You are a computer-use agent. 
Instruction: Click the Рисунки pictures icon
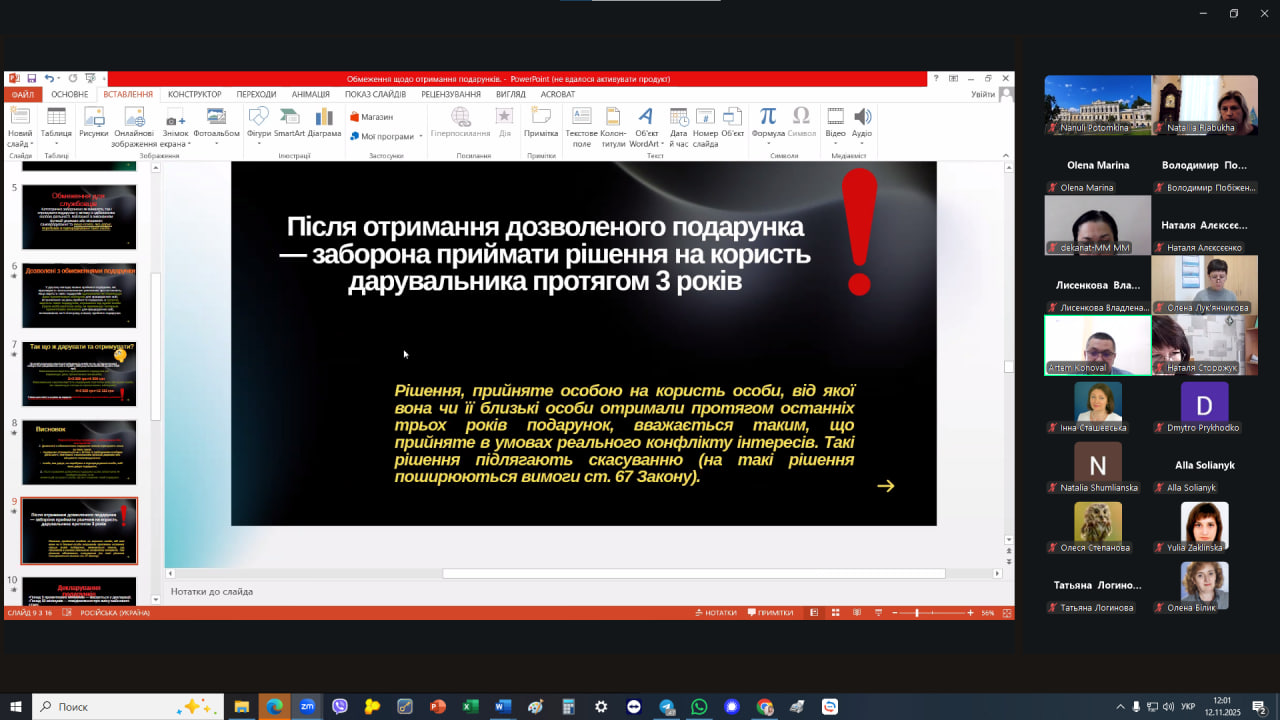94,123
